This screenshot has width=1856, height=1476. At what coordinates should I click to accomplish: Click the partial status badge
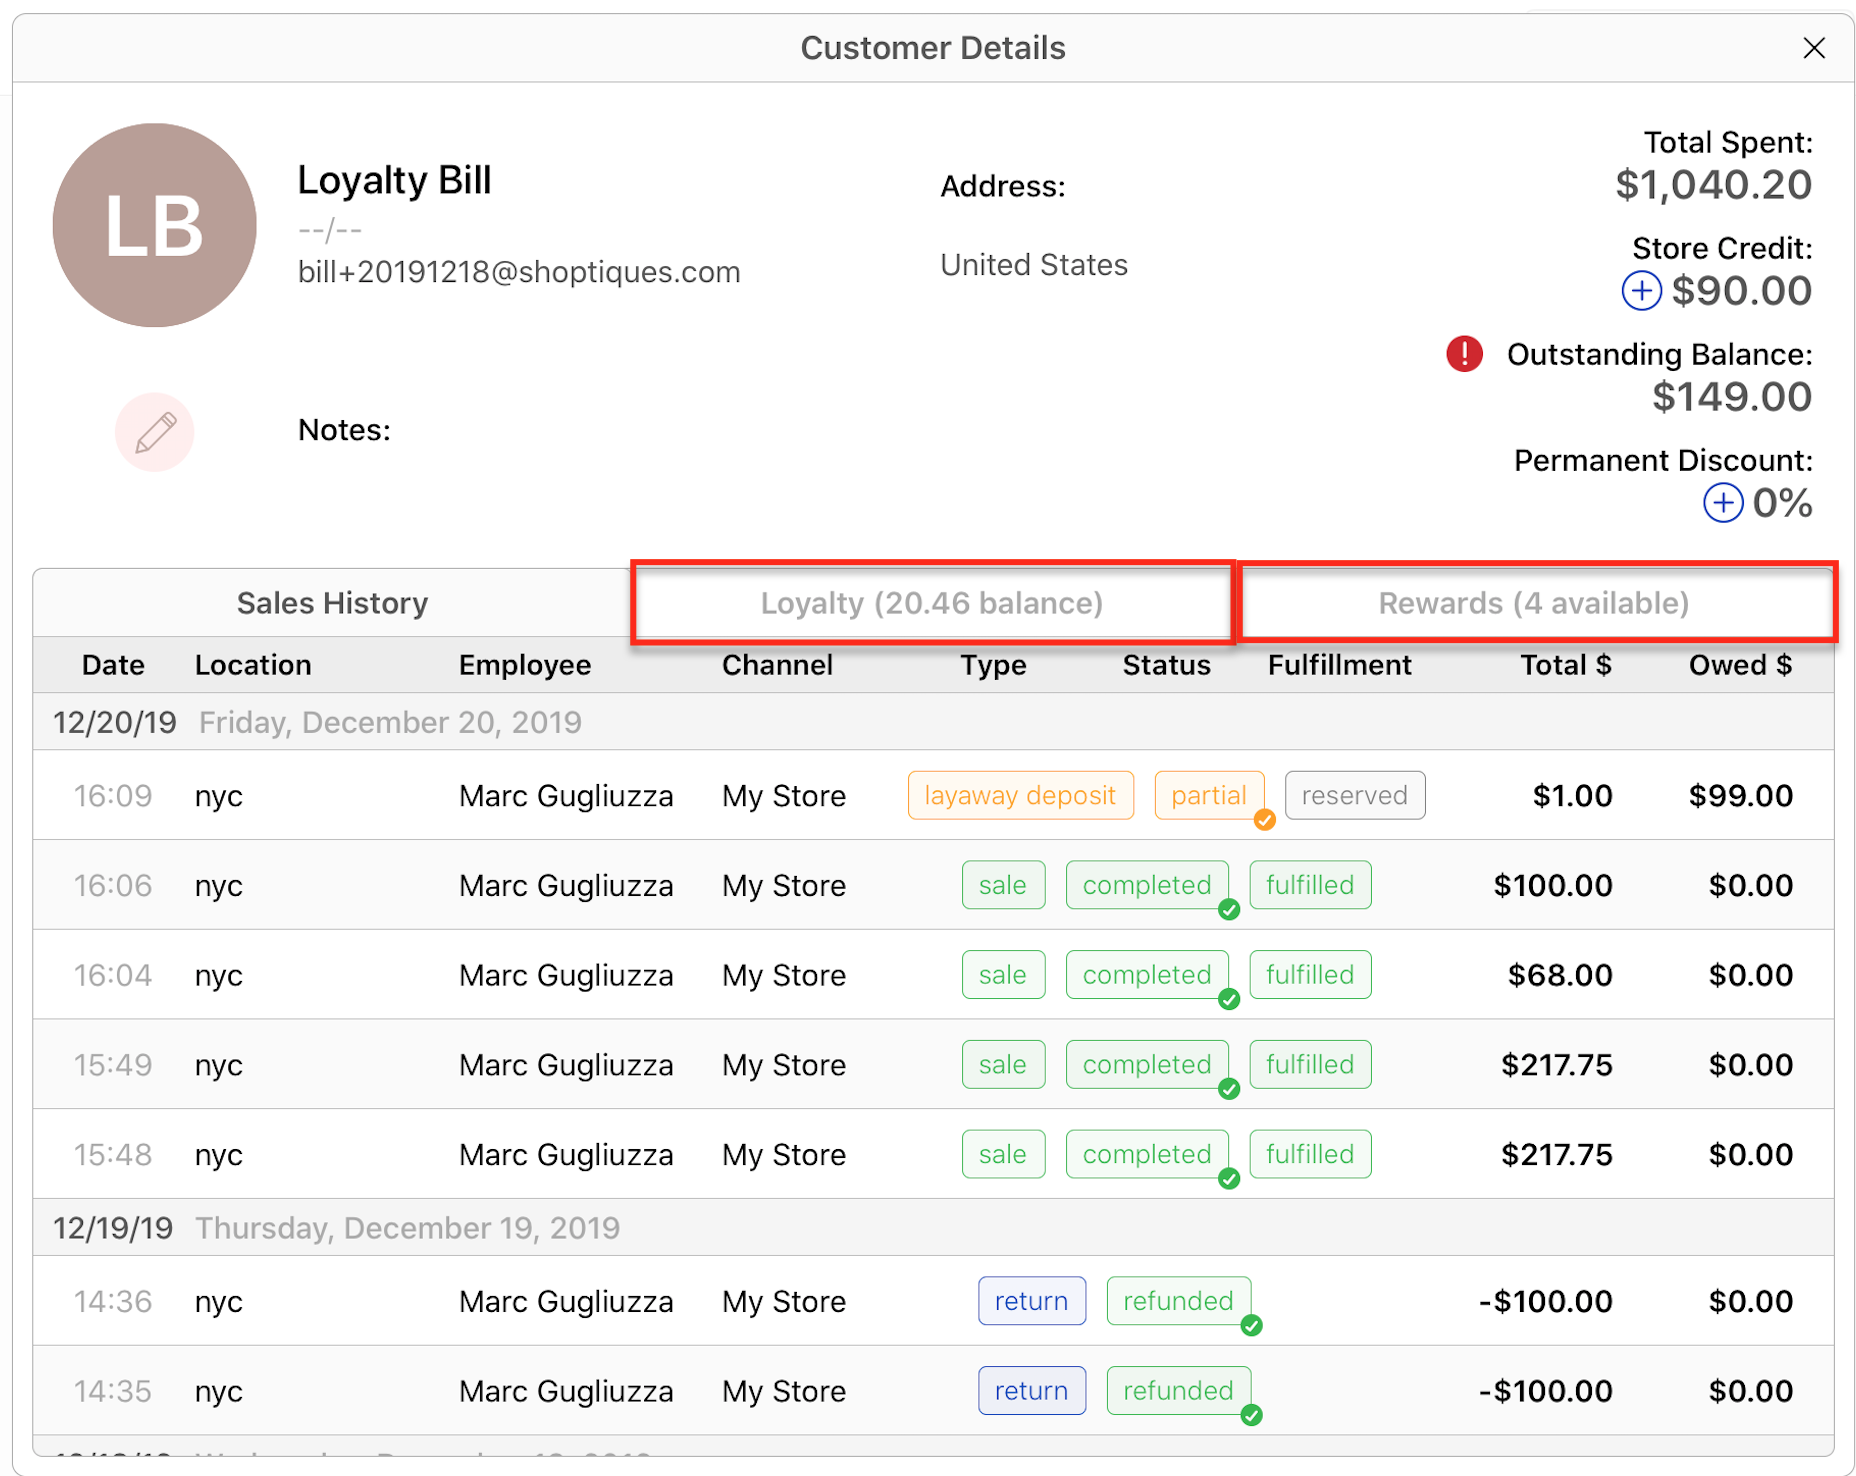[1209, 795]
